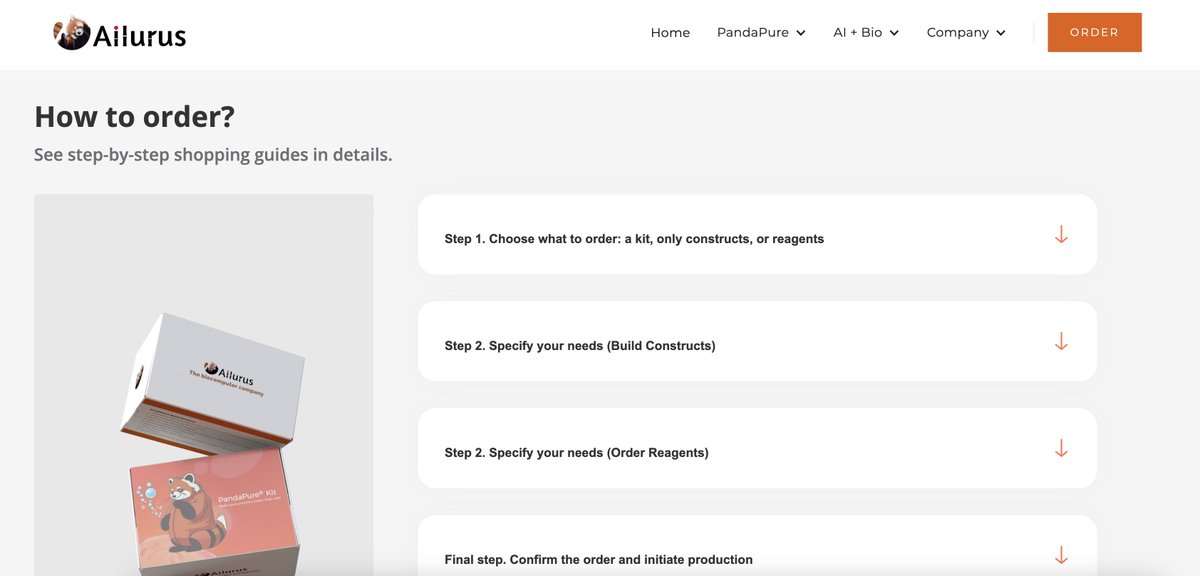Click the PandaPure Kit box product image
This screenshot has width=1200, height=576.
pyautogui.click(x=215, y=510)
